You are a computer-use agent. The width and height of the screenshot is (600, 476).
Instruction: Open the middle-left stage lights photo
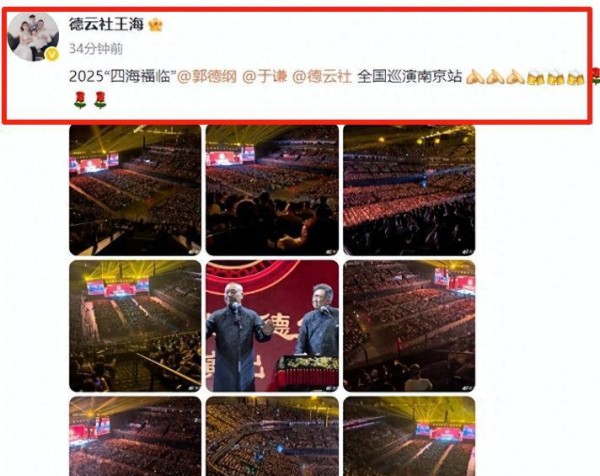click(135, 326)
